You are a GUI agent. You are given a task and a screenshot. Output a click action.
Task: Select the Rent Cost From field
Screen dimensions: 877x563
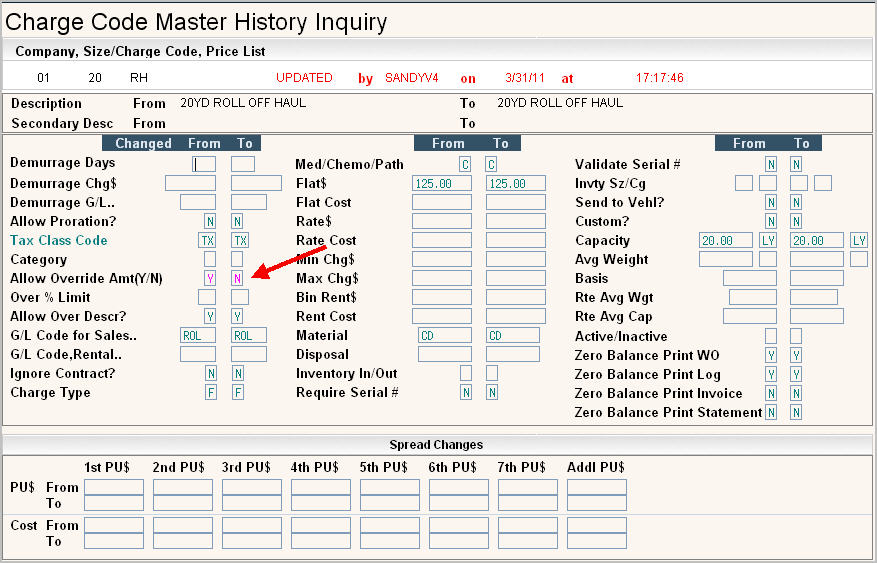click(442, 316)
